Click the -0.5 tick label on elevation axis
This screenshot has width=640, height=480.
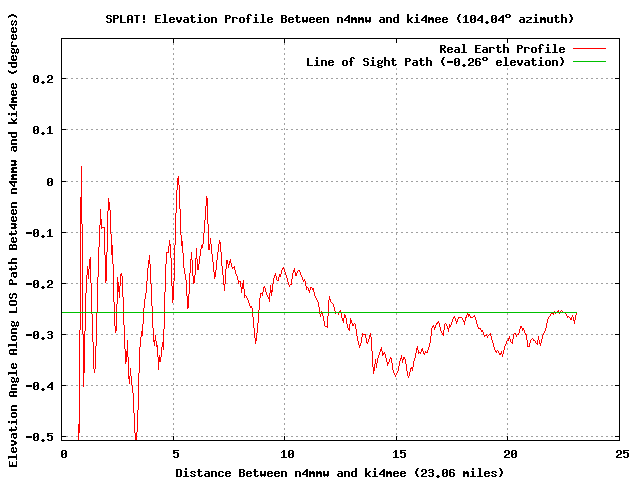(x=39, y=437)
